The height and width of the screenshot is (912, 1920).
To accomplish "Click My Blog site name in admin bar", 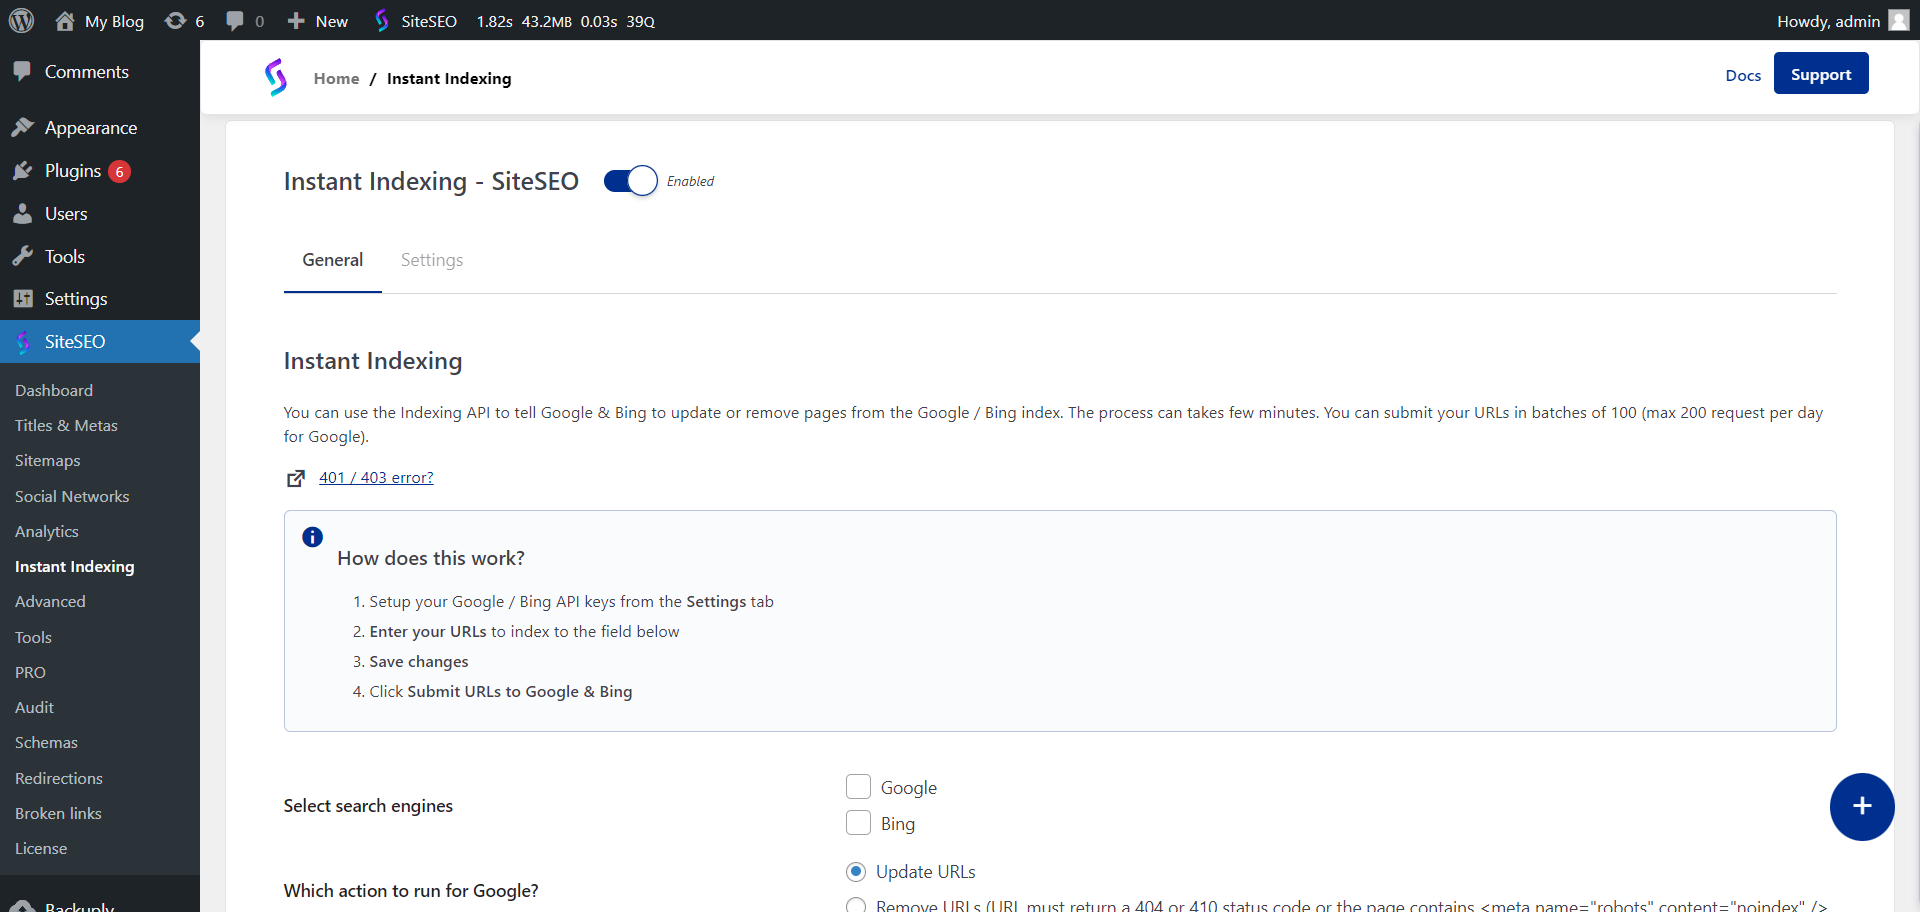I will [x=114, y=21].
